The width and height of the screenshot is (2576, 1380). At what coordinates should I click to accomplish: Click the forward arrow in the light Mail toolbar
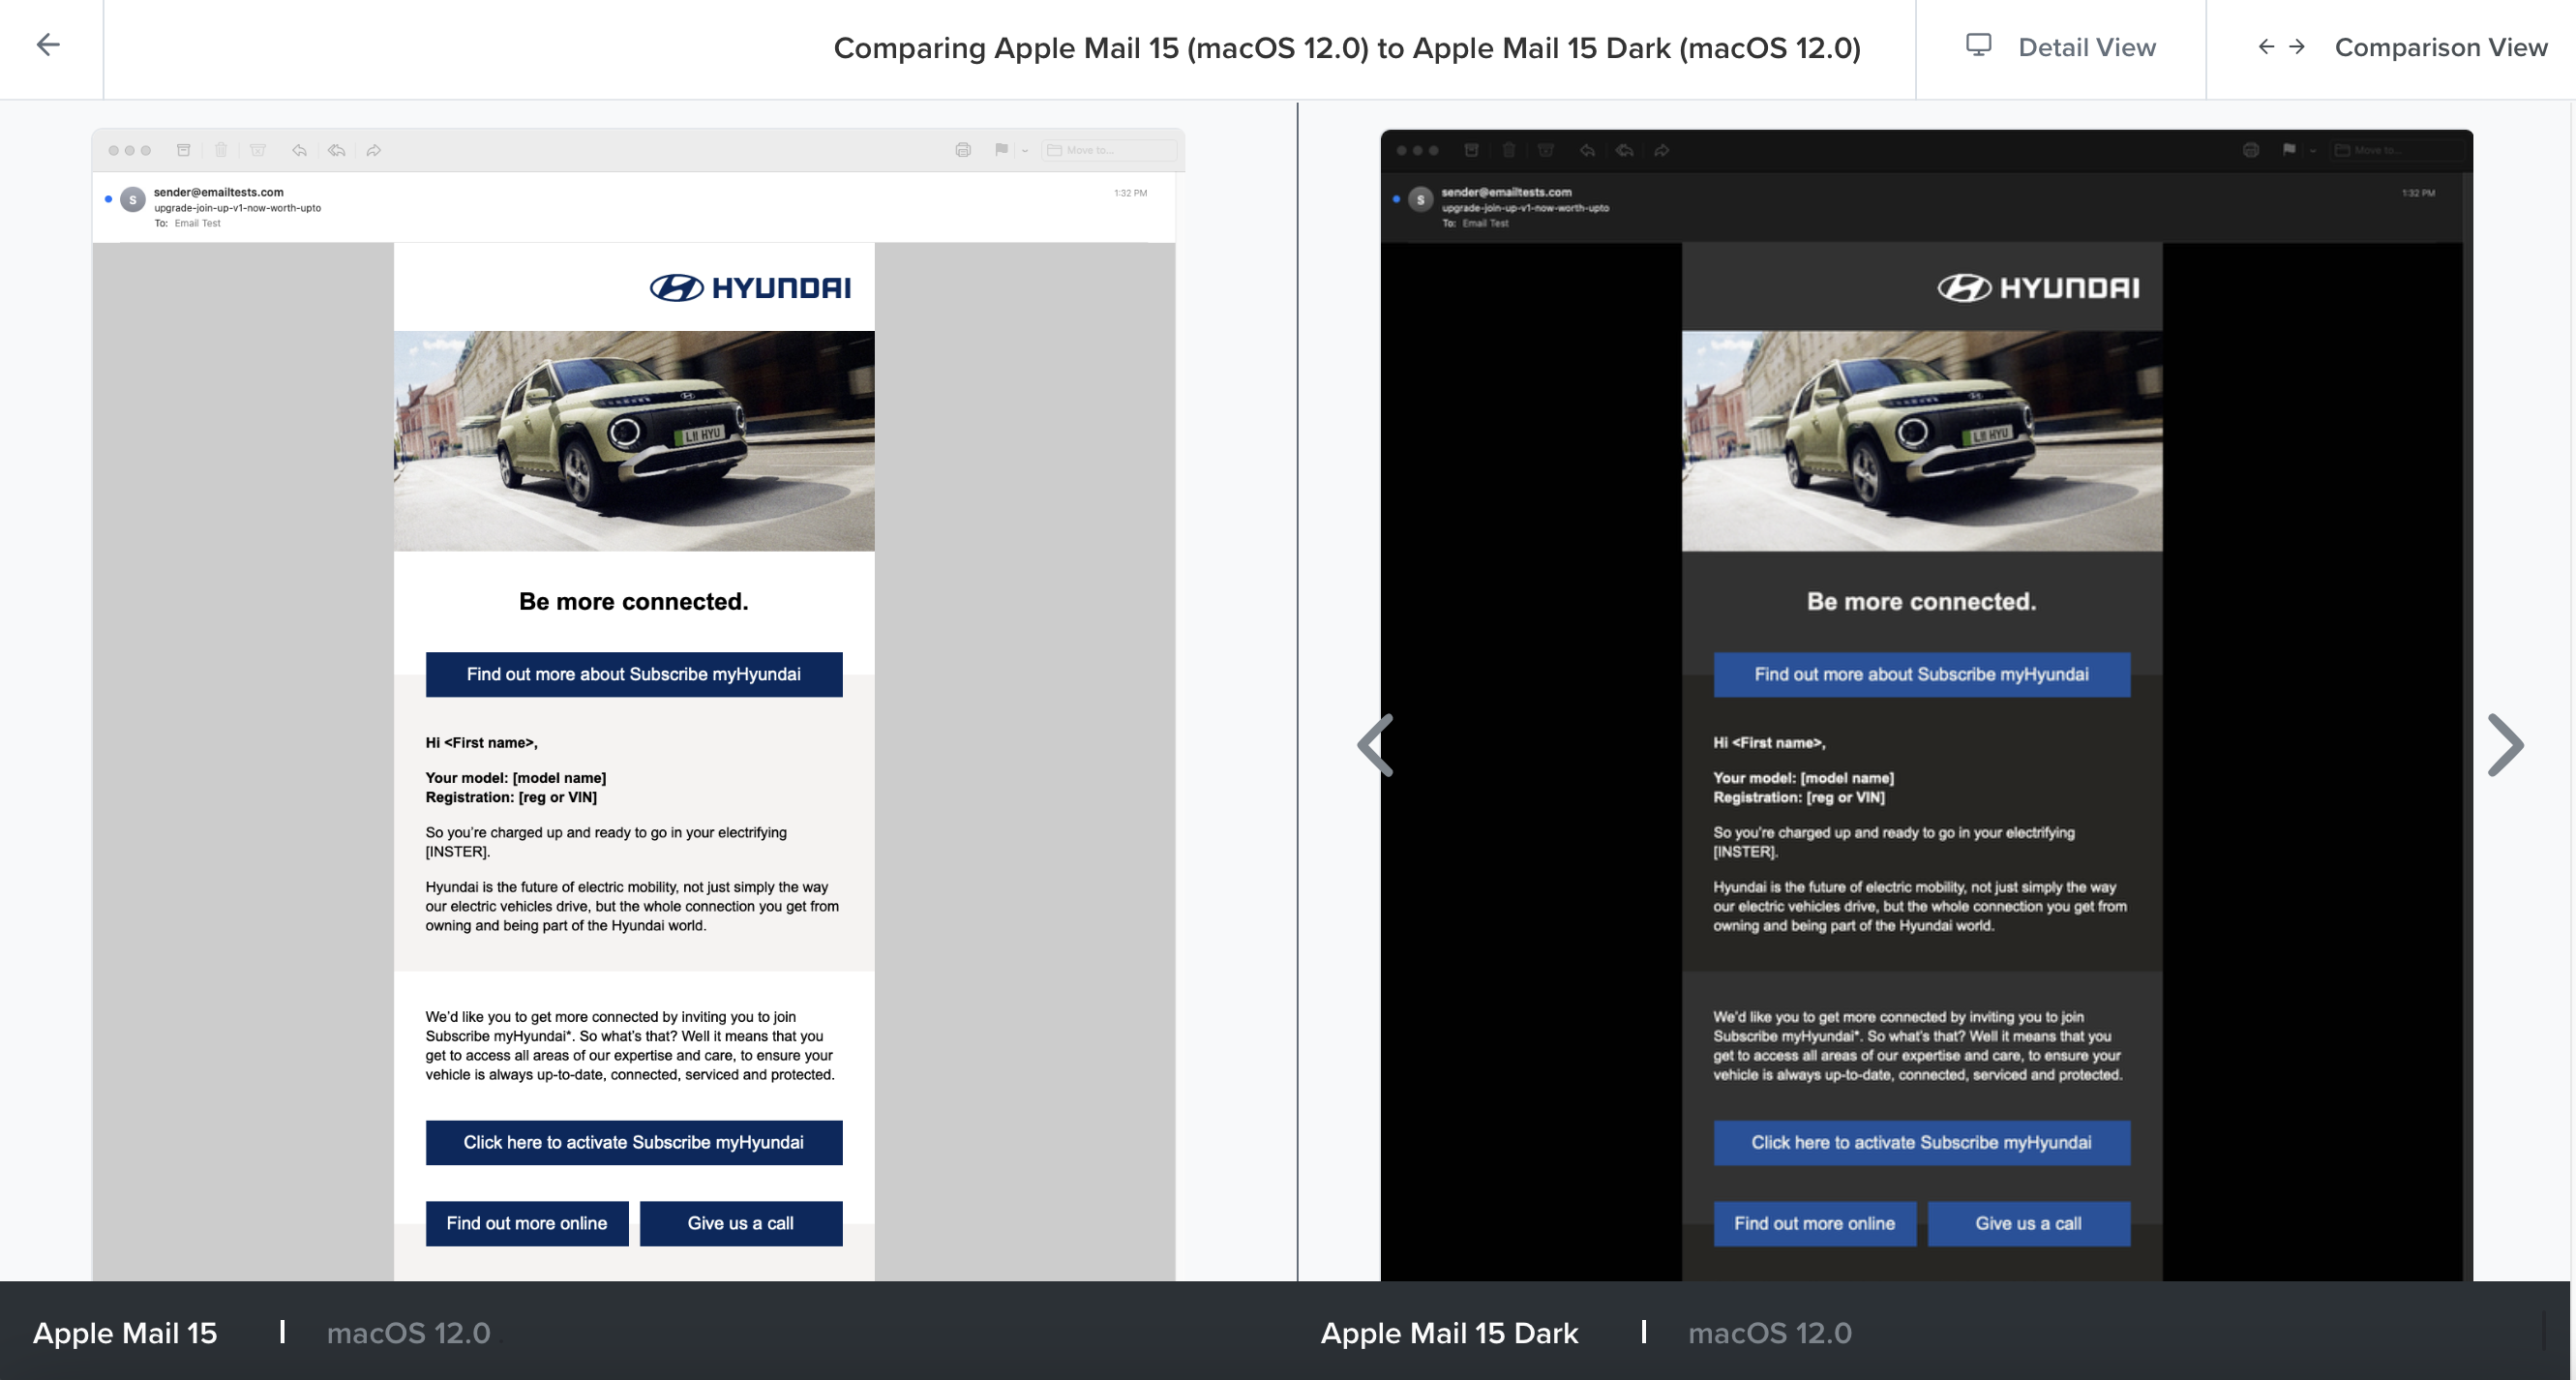click(x=374, y=150)
